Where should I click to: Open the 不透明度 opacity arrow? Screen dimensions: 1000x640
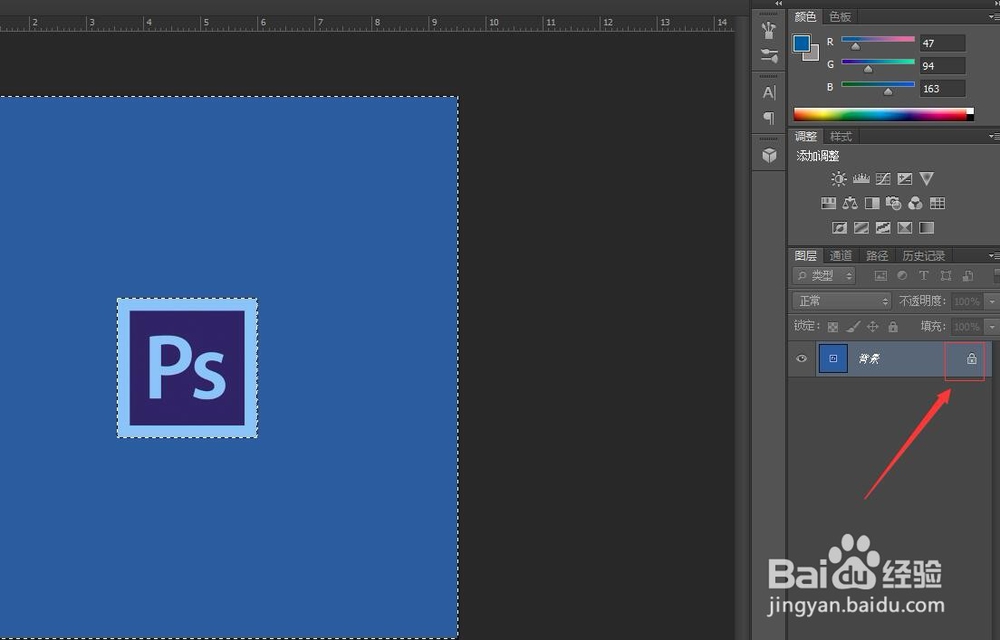992,301
